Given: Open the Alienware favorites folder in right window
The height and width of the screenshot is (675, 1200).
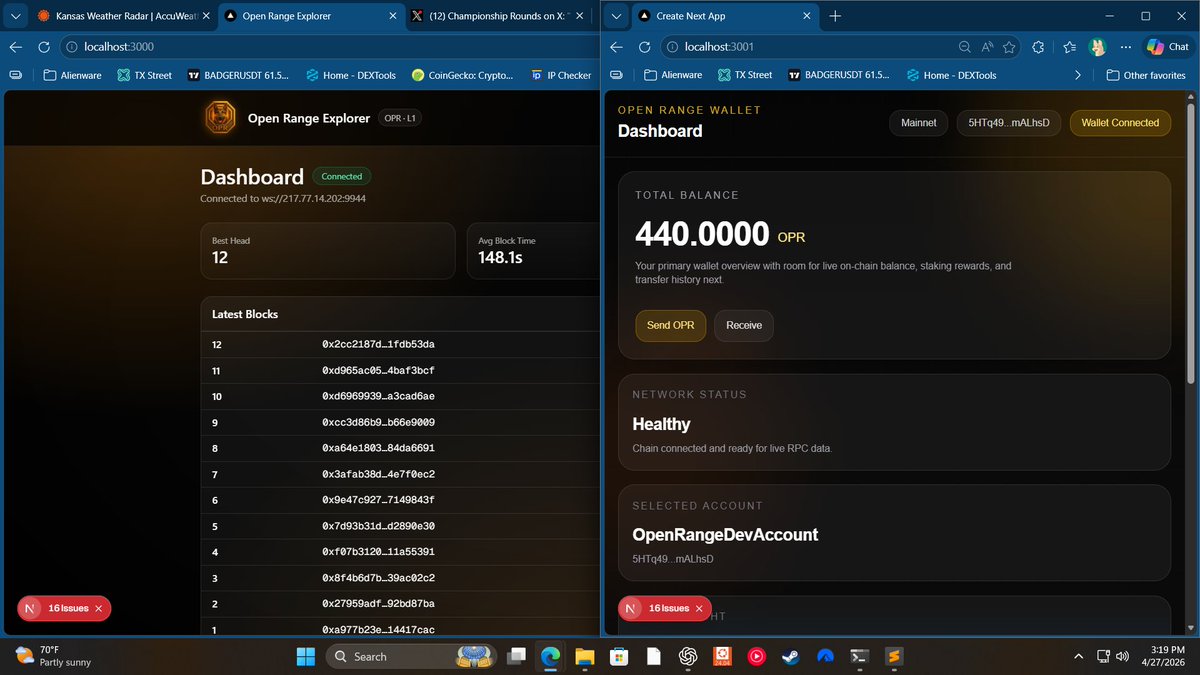Looking at the screenshot, I should pyautogui.click(x=672, y=75).
